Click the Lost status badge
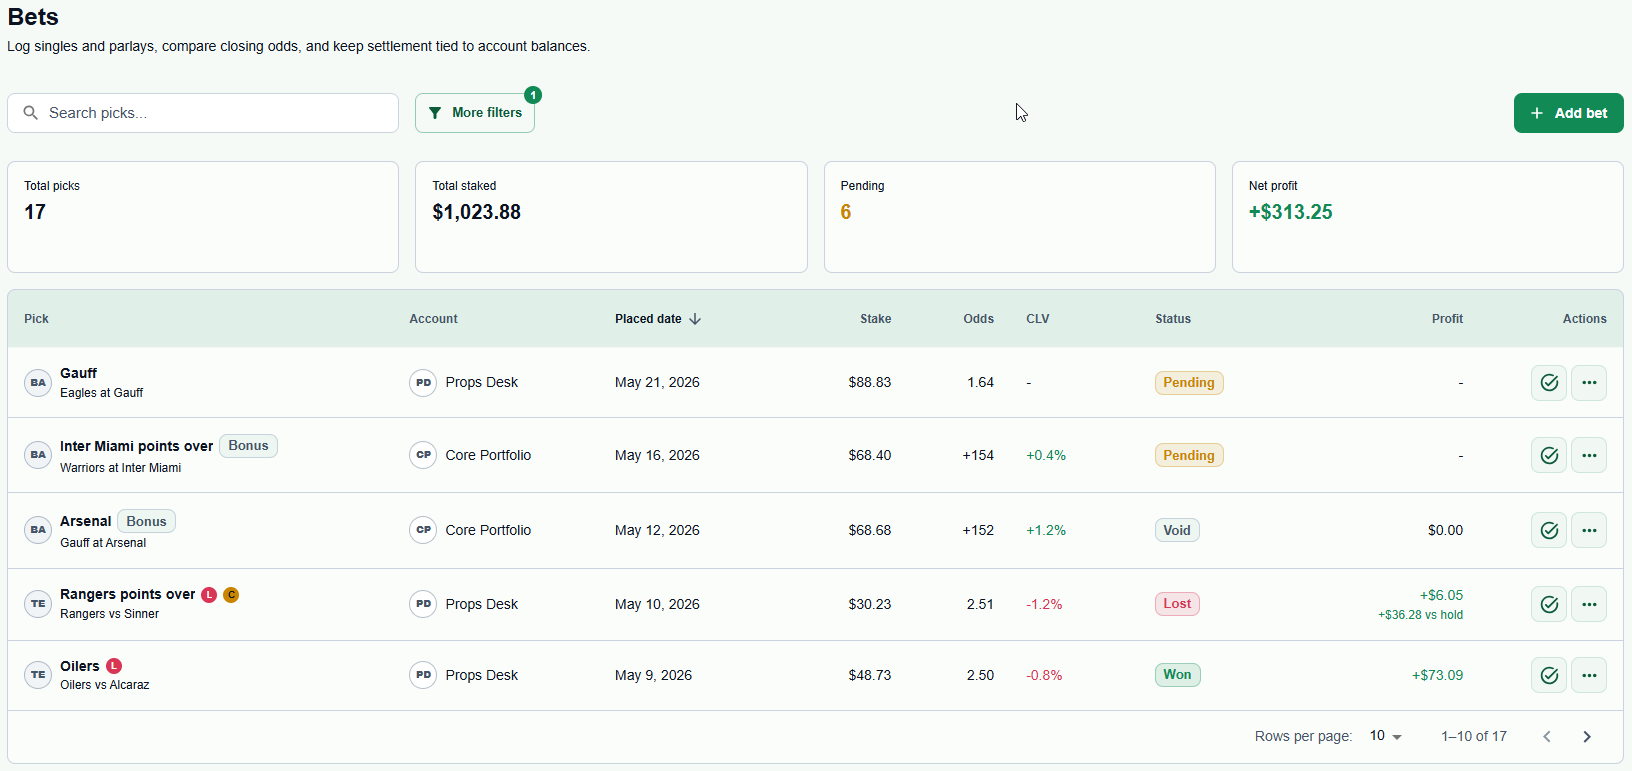This screenshot has width=1632, height=771. click(1177, 604)
